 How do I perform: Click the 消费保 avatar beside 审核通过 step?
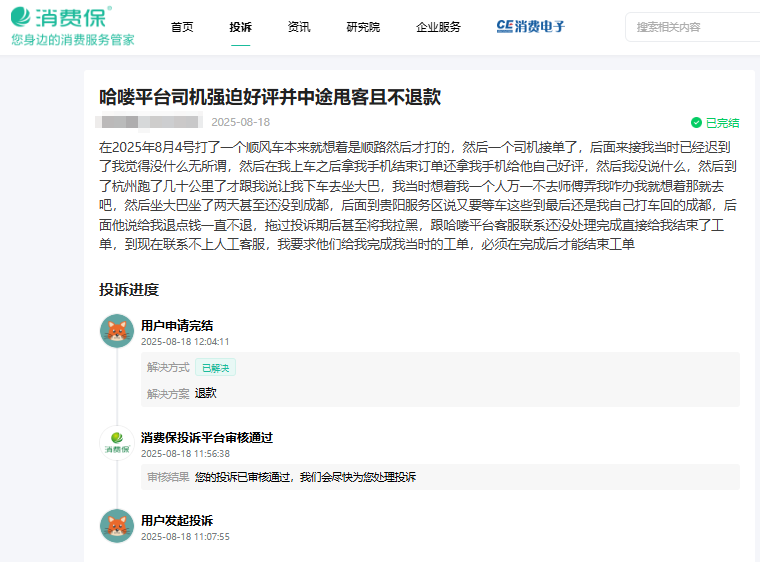coord(117,443)
